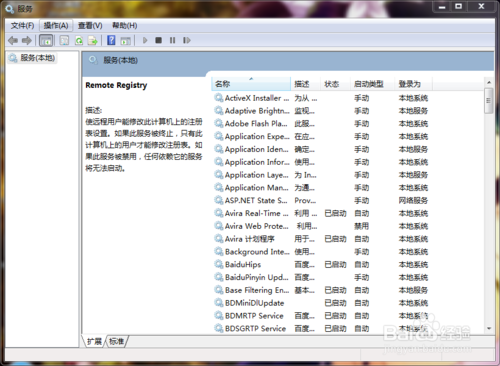Select the ActiveX Installer service row

321,98
